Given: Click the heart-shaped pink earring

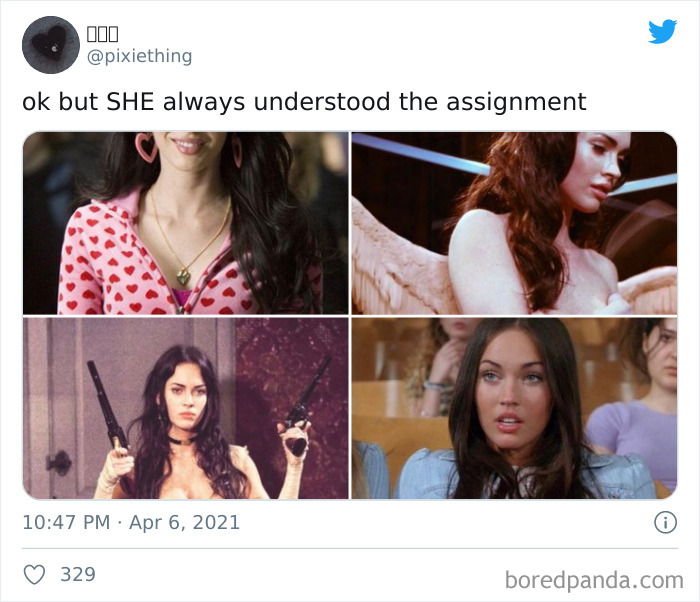Looking at the screenshot, I should click(146, 147).
